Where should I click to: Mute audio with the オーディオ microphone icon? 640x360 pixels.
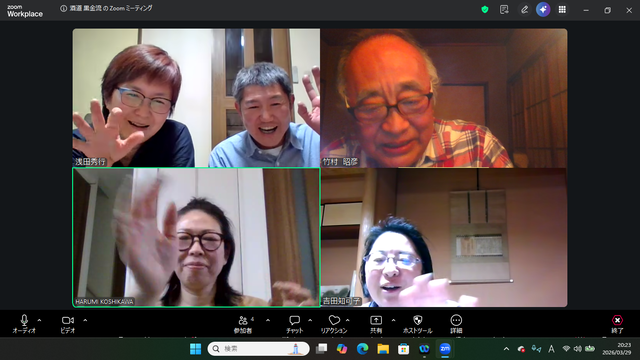(x=24, y=320)
